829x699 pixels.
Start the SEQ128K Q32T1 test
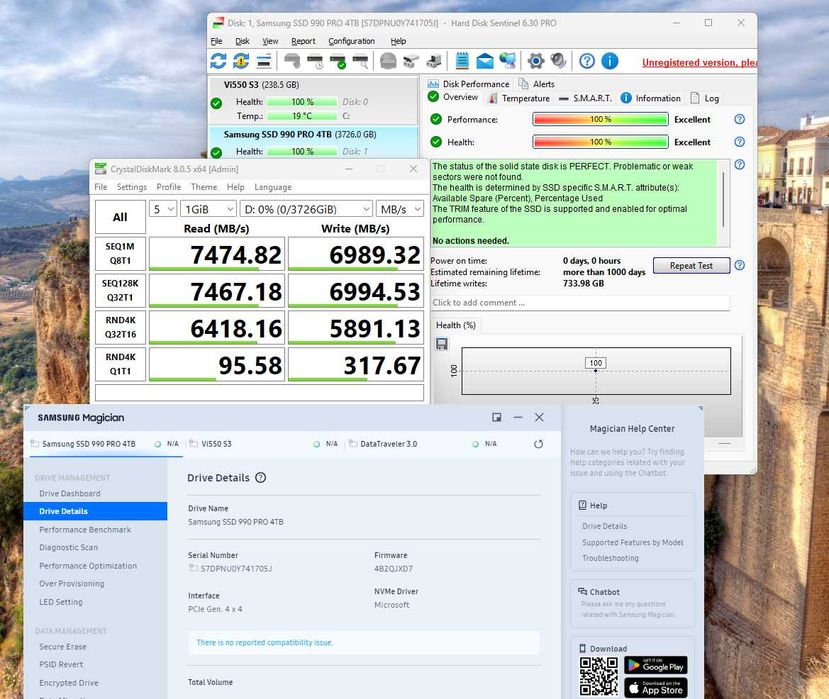[x=120, y=291]
